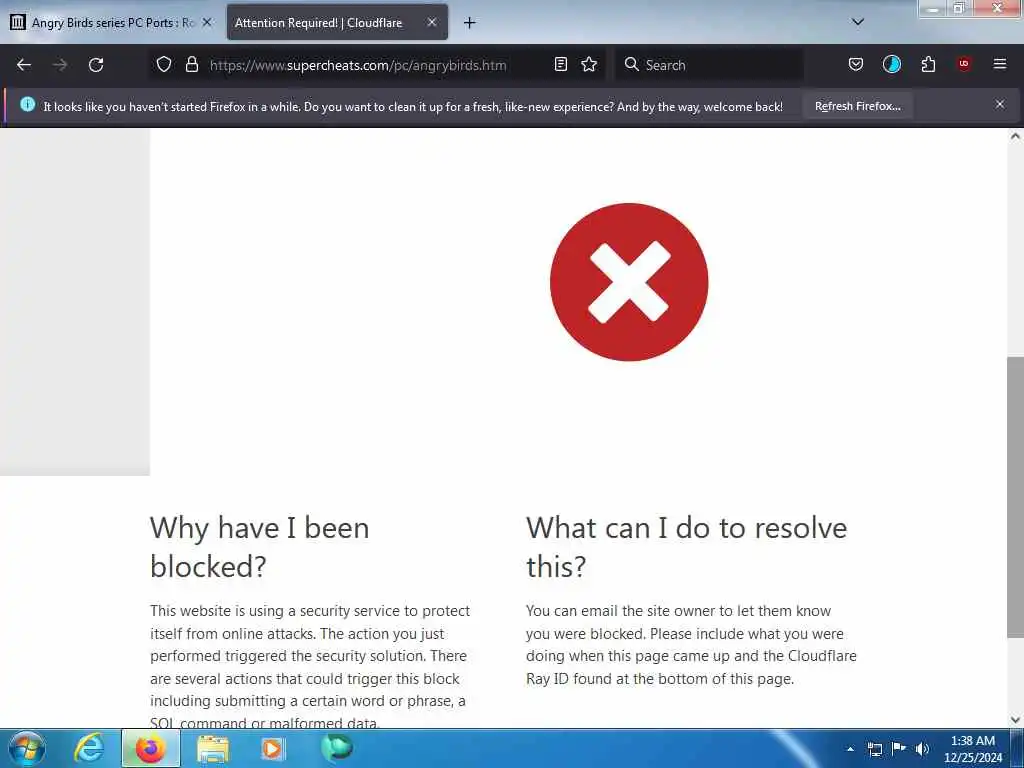Image resolution: width=1024 pixels, height=768 pixels.
Task: Click the green chat app taskbar icon
Action: pyautogui.click(x=336, y=748)
